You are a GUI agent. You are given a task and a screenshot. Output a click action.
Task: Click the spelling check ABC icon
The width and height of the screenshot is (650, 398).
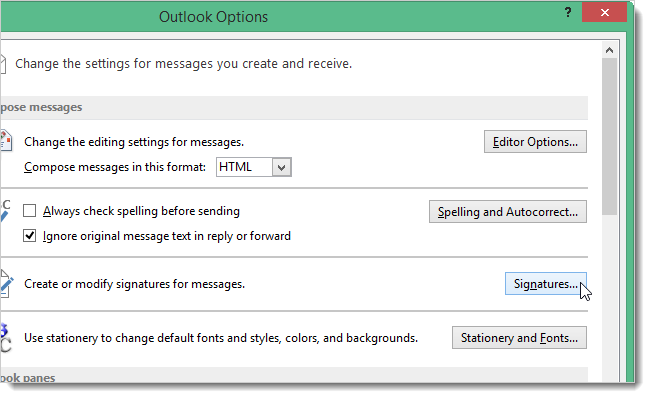point(5,211)
